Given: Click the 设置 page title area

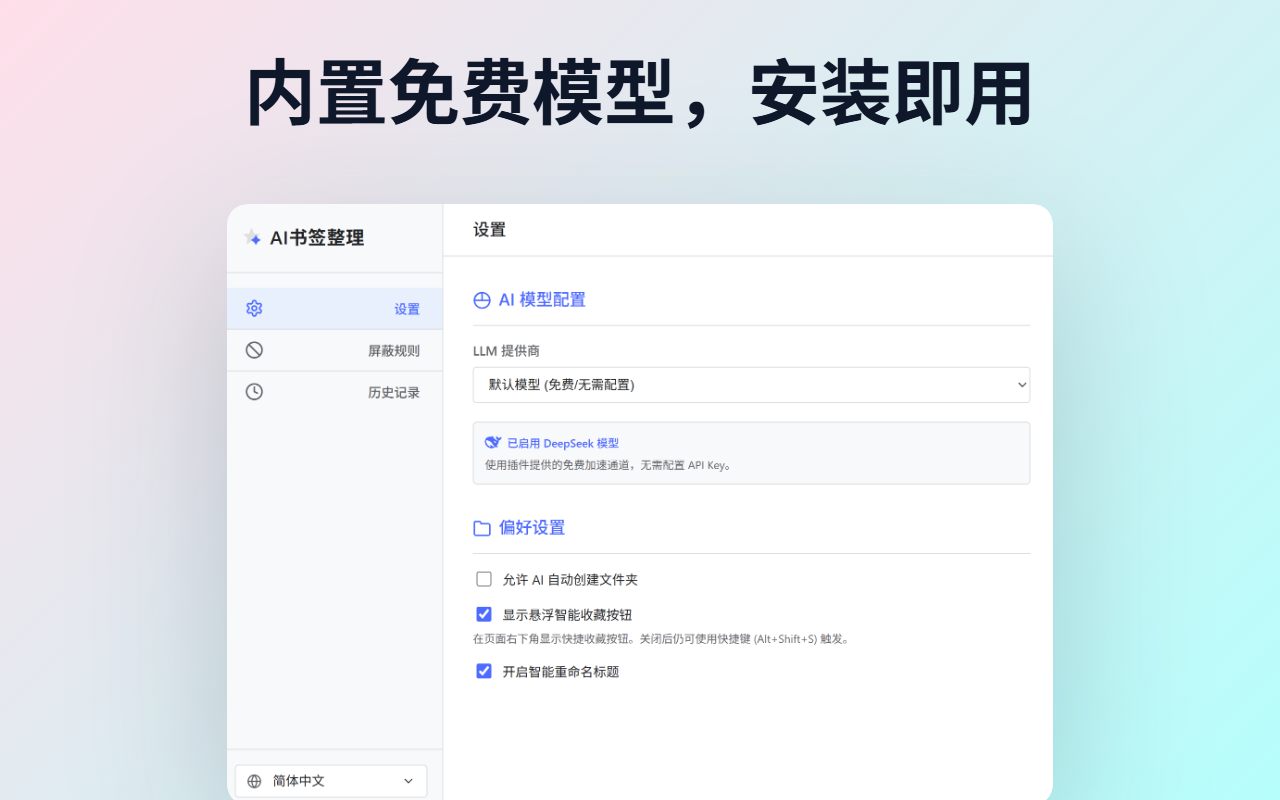Looking at the screenshot, I should [x=488, y=229].
